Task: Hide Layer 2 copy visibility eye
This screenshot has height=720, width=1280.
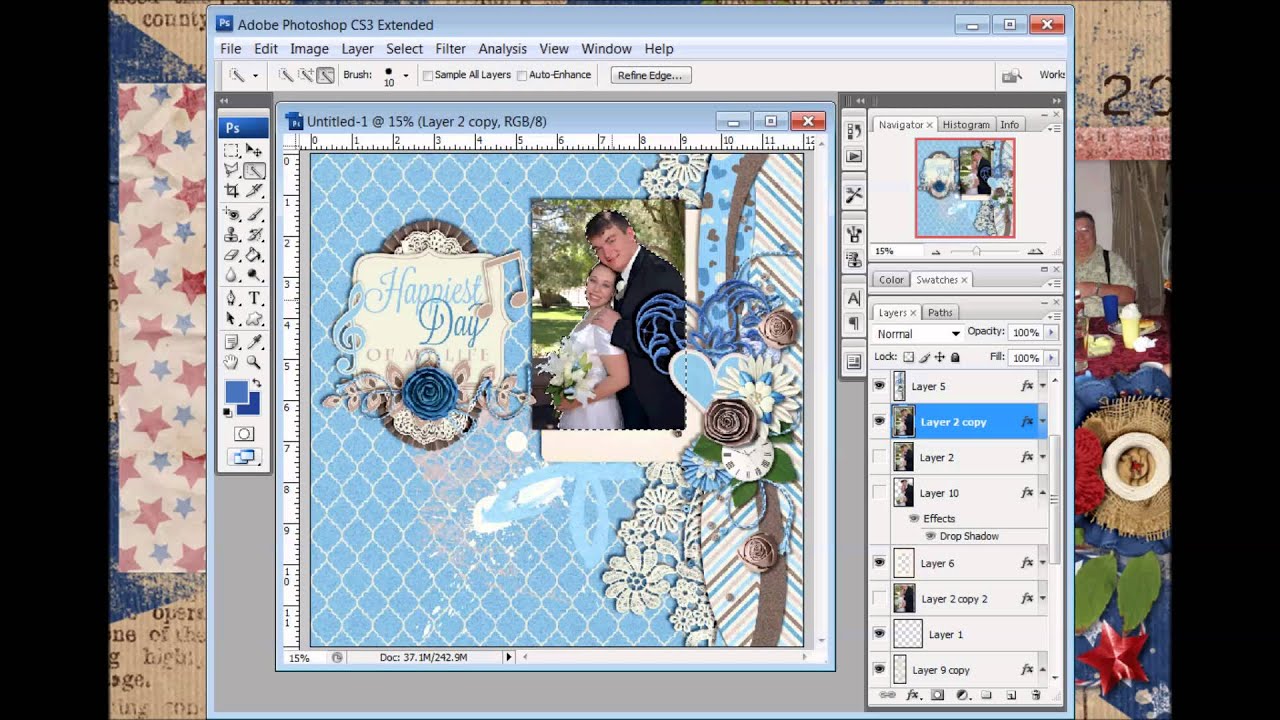Action: point(879,421)
